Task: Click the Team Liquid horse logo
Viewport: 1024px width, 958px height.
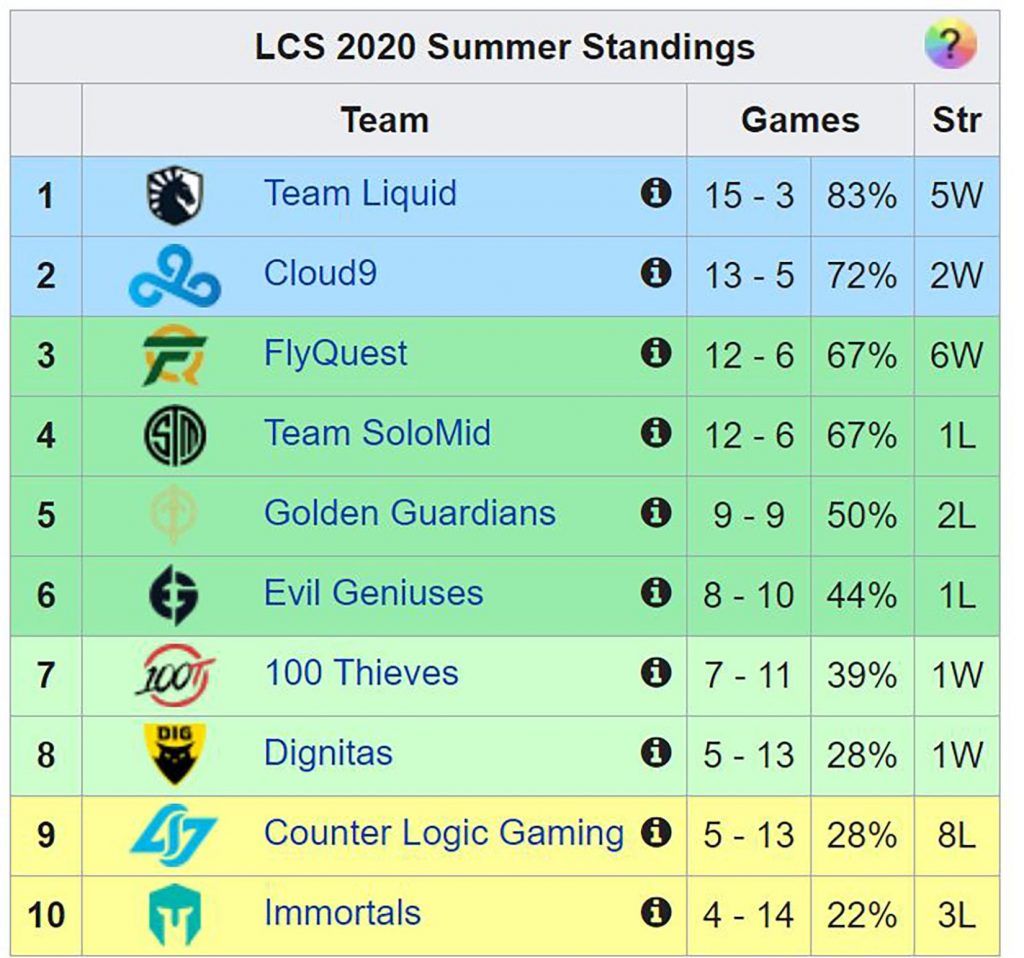Action: tap(175, 195)
